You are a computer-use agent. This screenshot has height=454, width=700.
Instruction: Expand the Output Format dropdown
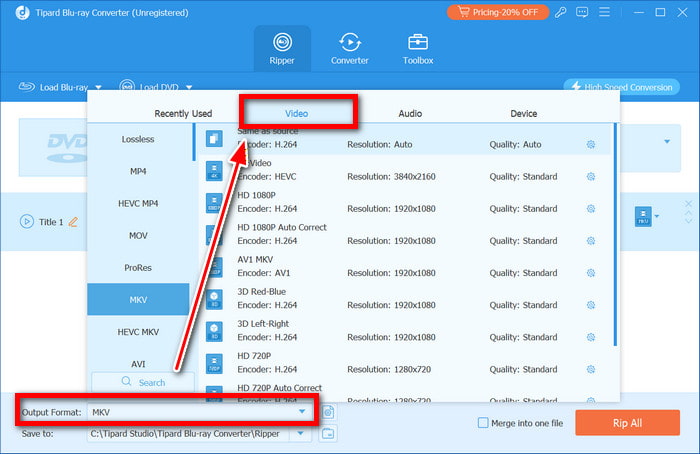coord(302,411)
